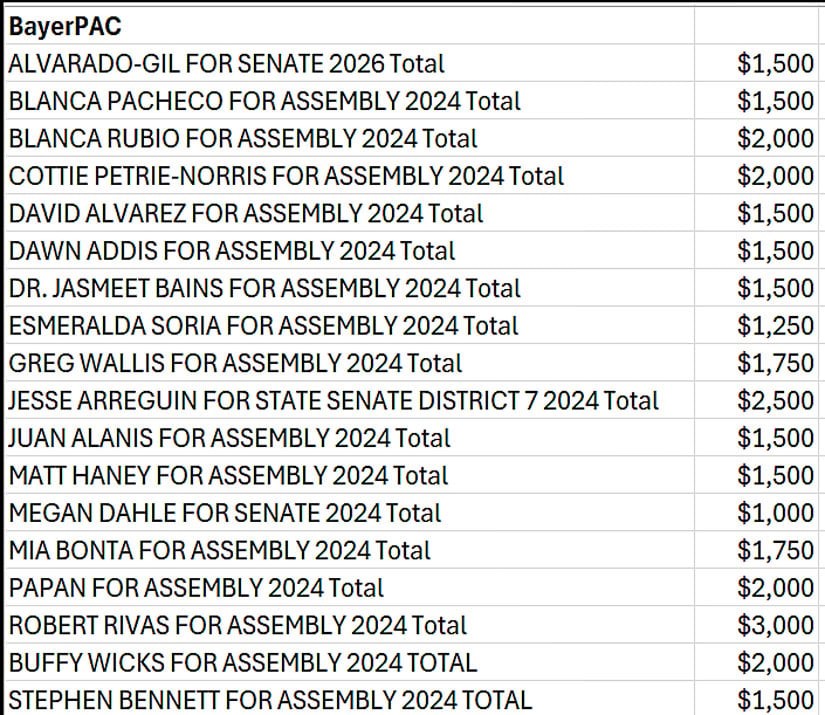The image size is (825, 715).
Task: Select the ROBERT RIVAS $3,000 amount cell
Action: coord(759,625)
